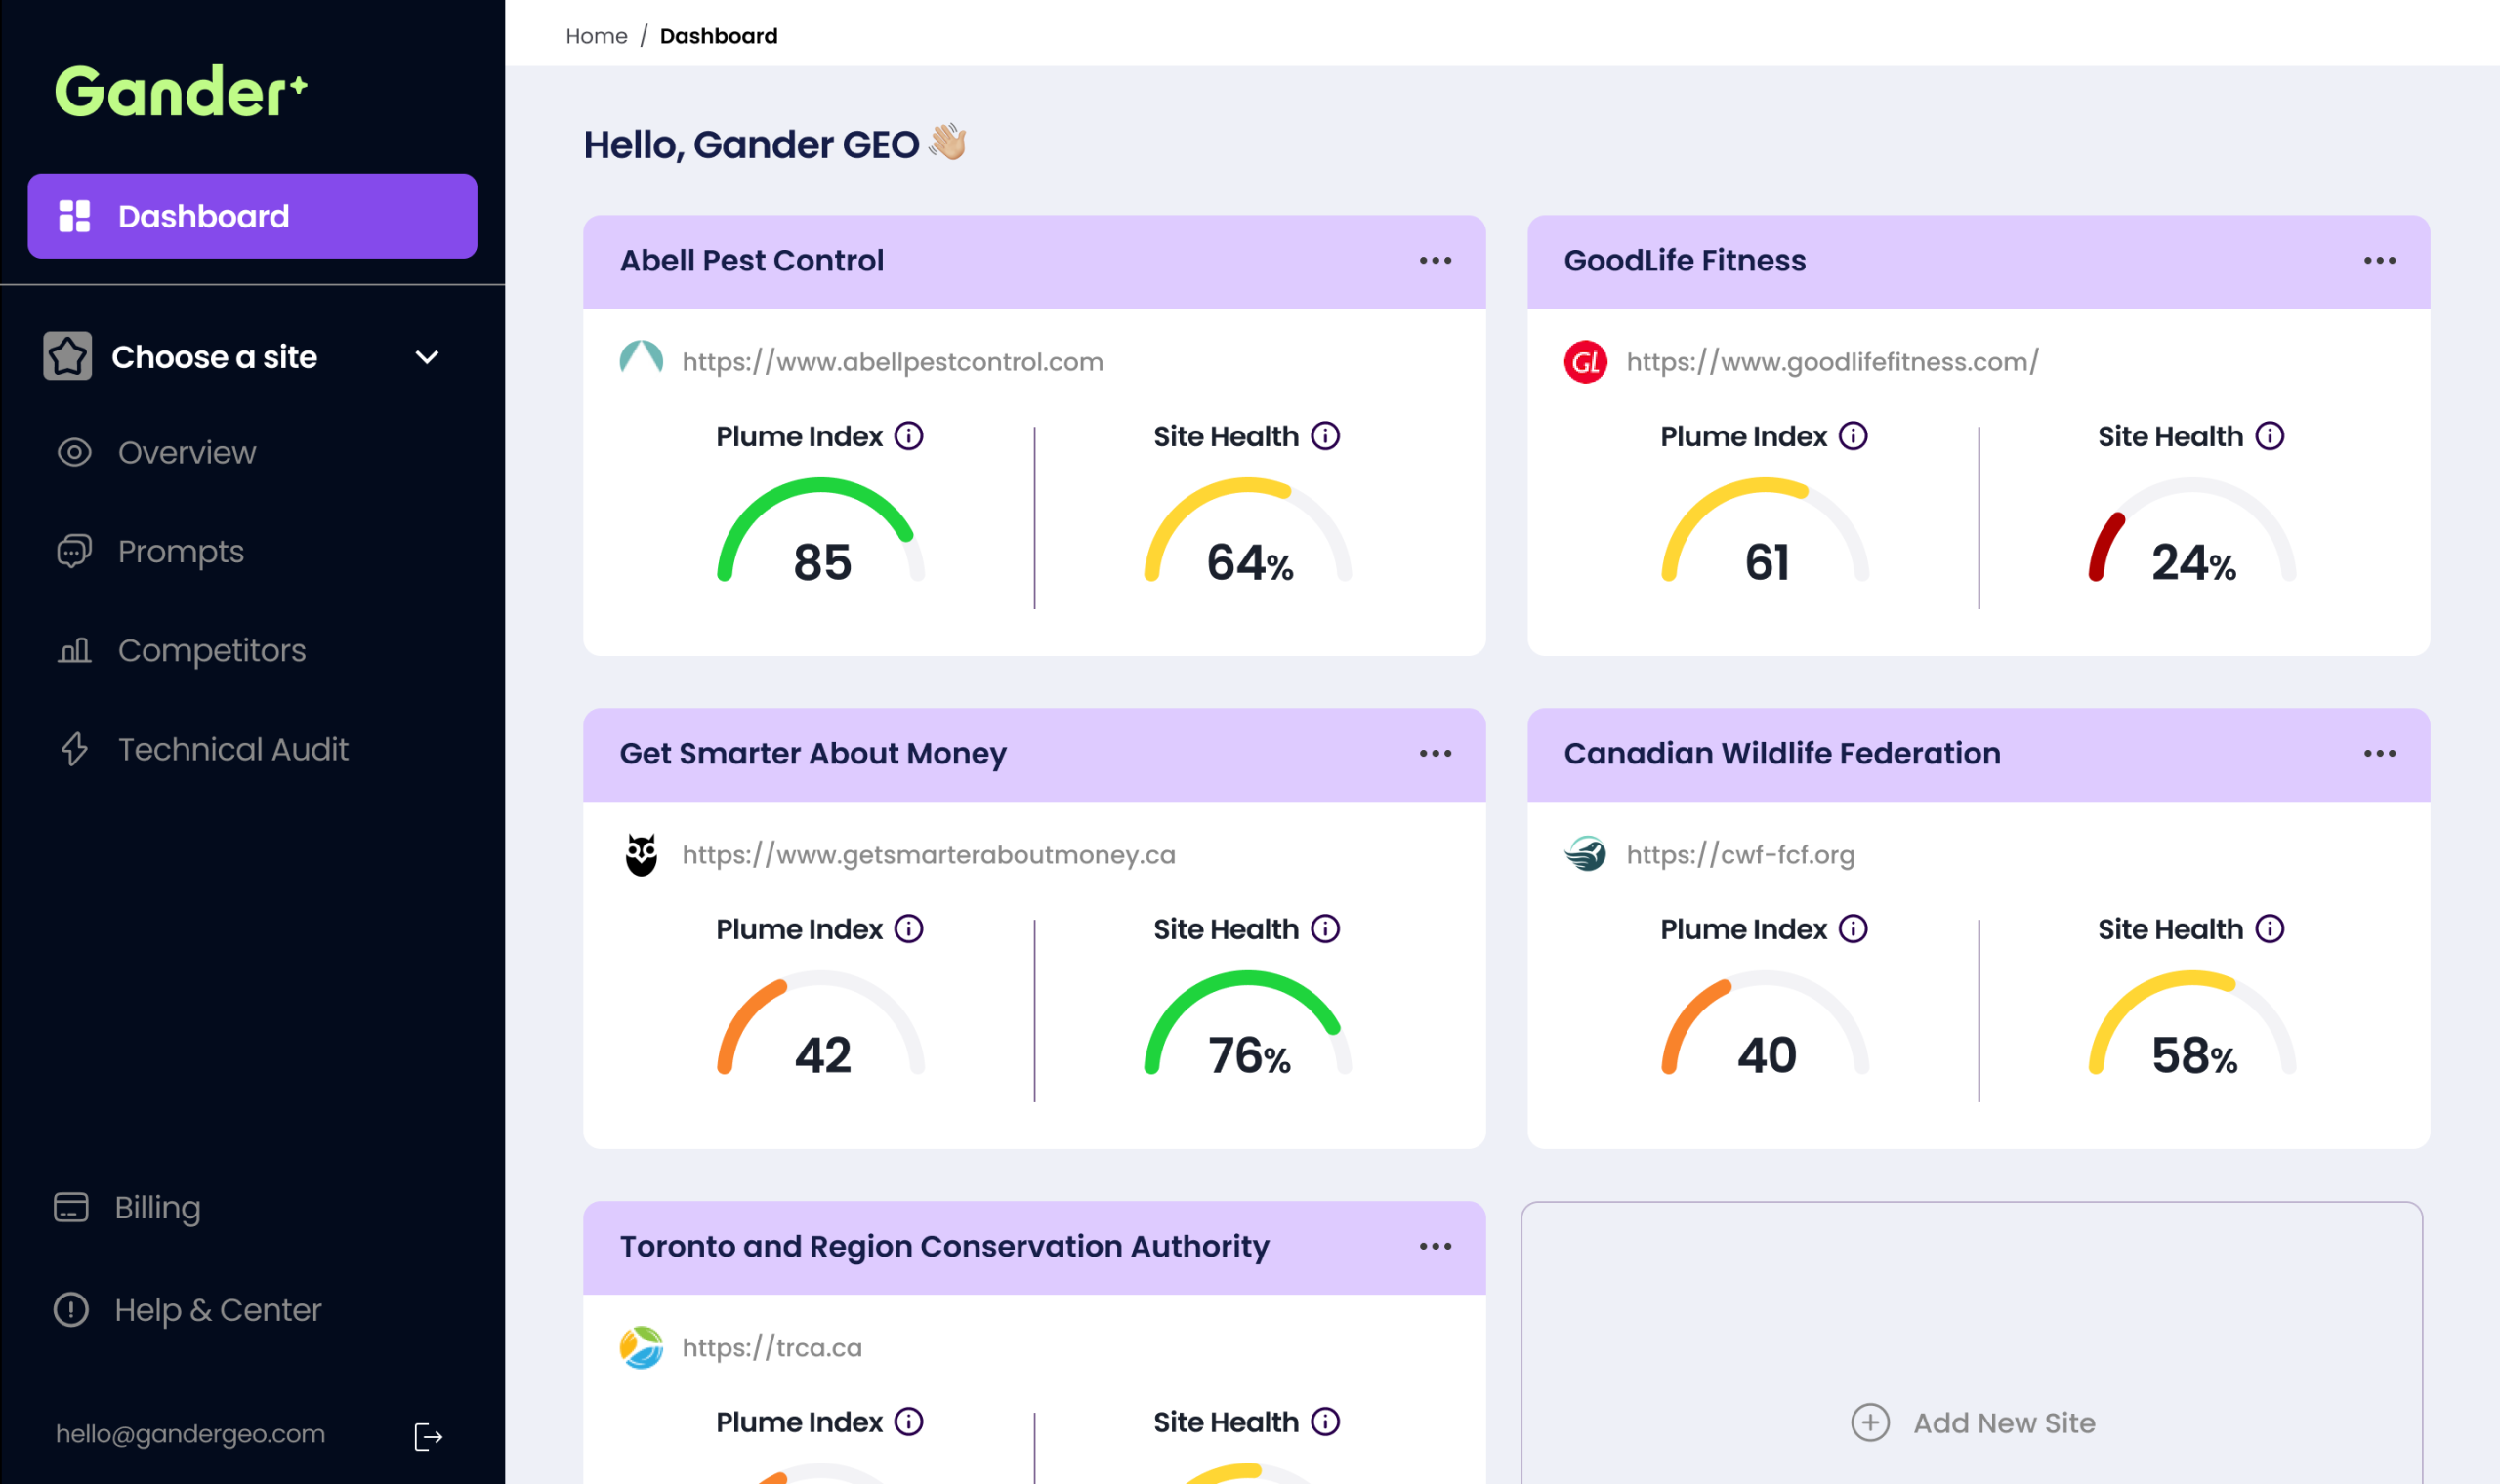
Task: Open Competitors in the sidebar
Action: point(181,650)
